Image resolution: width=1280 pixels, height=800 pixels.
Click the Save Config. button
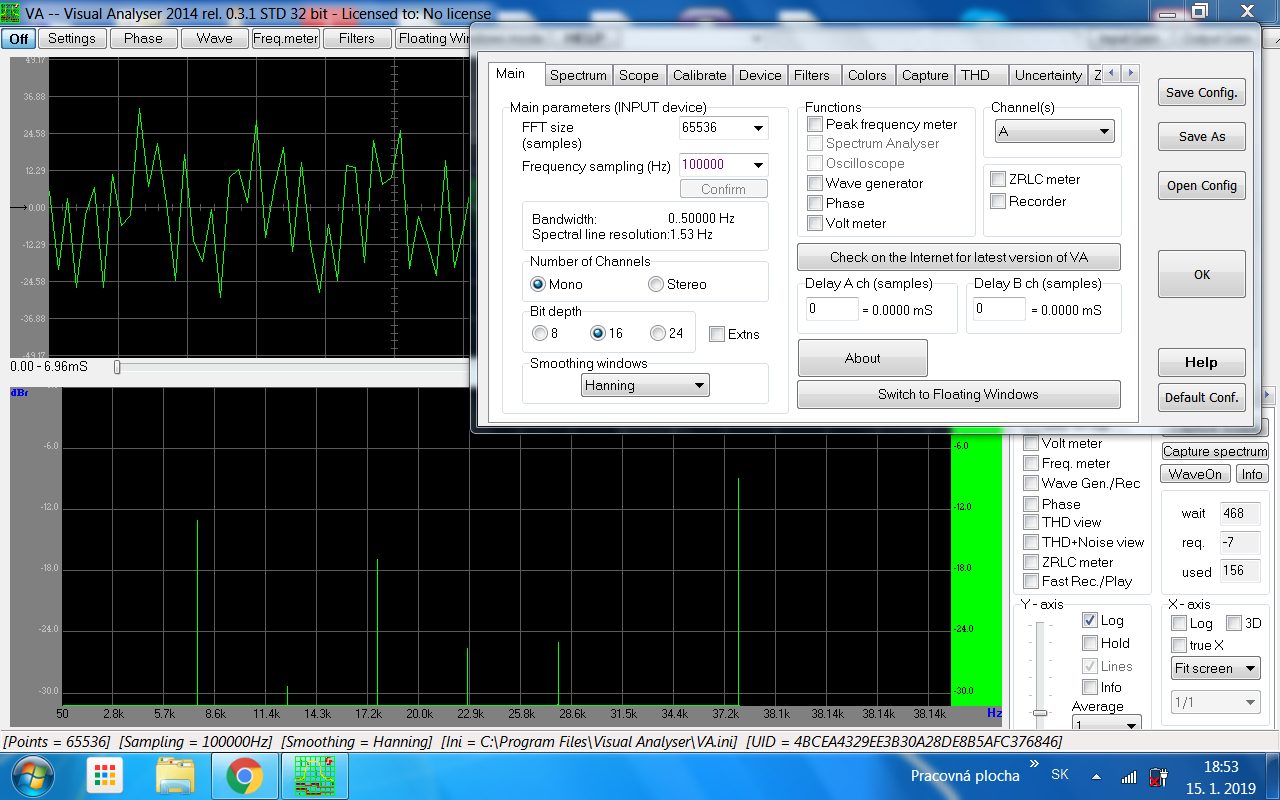pos(1201,93)
